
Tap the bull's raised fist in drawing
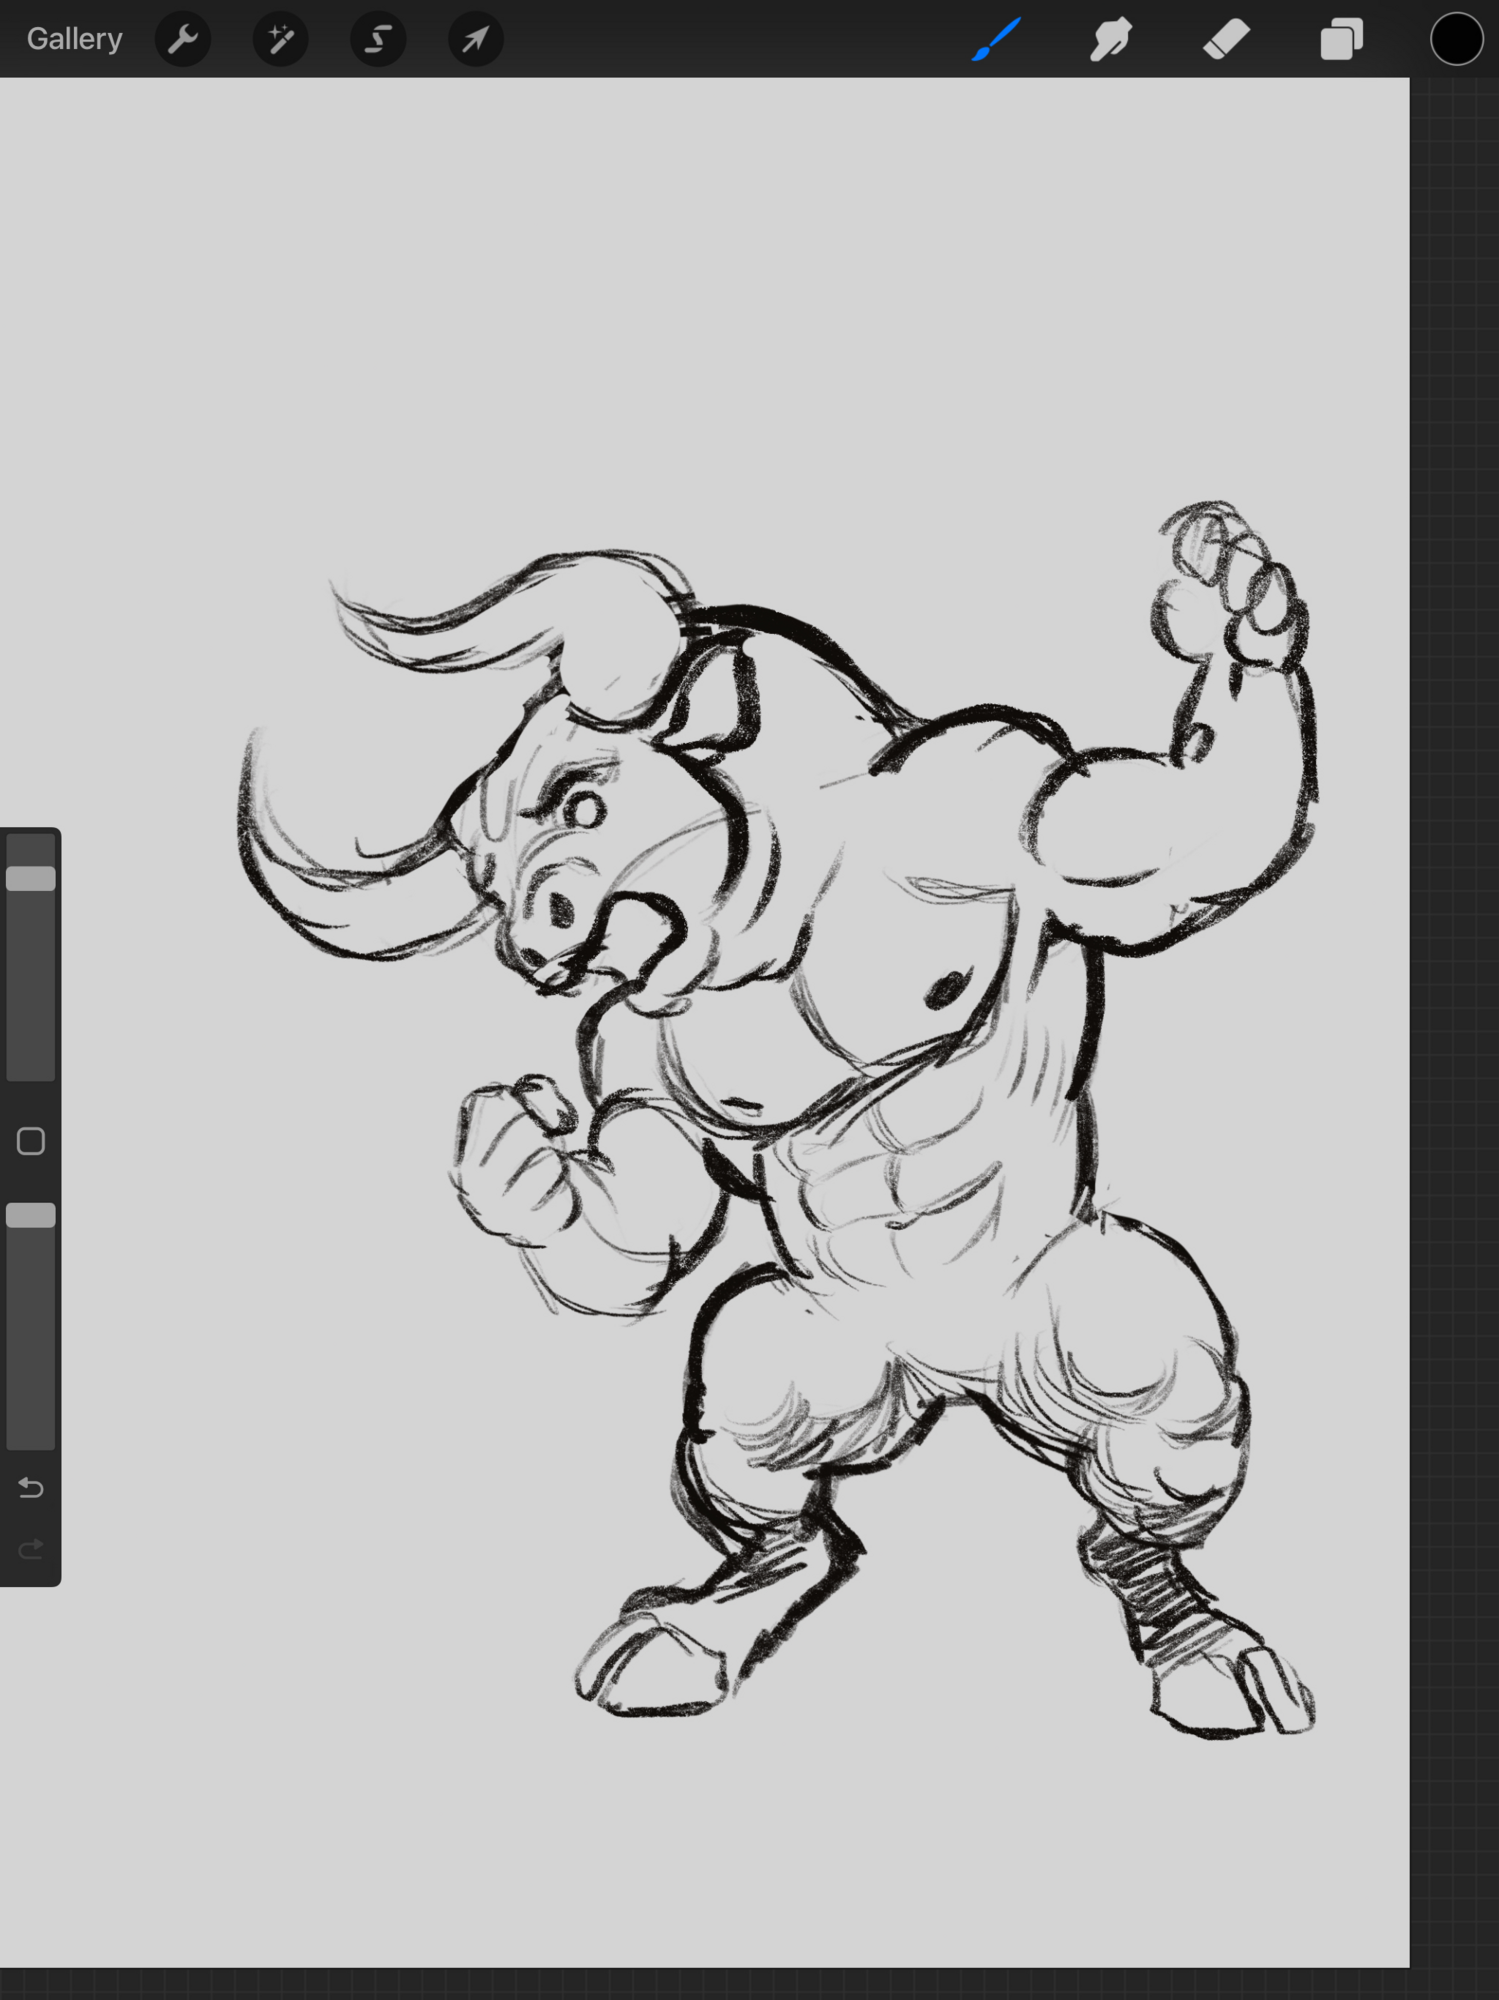pyautogui.click(x=1232, y=590)
